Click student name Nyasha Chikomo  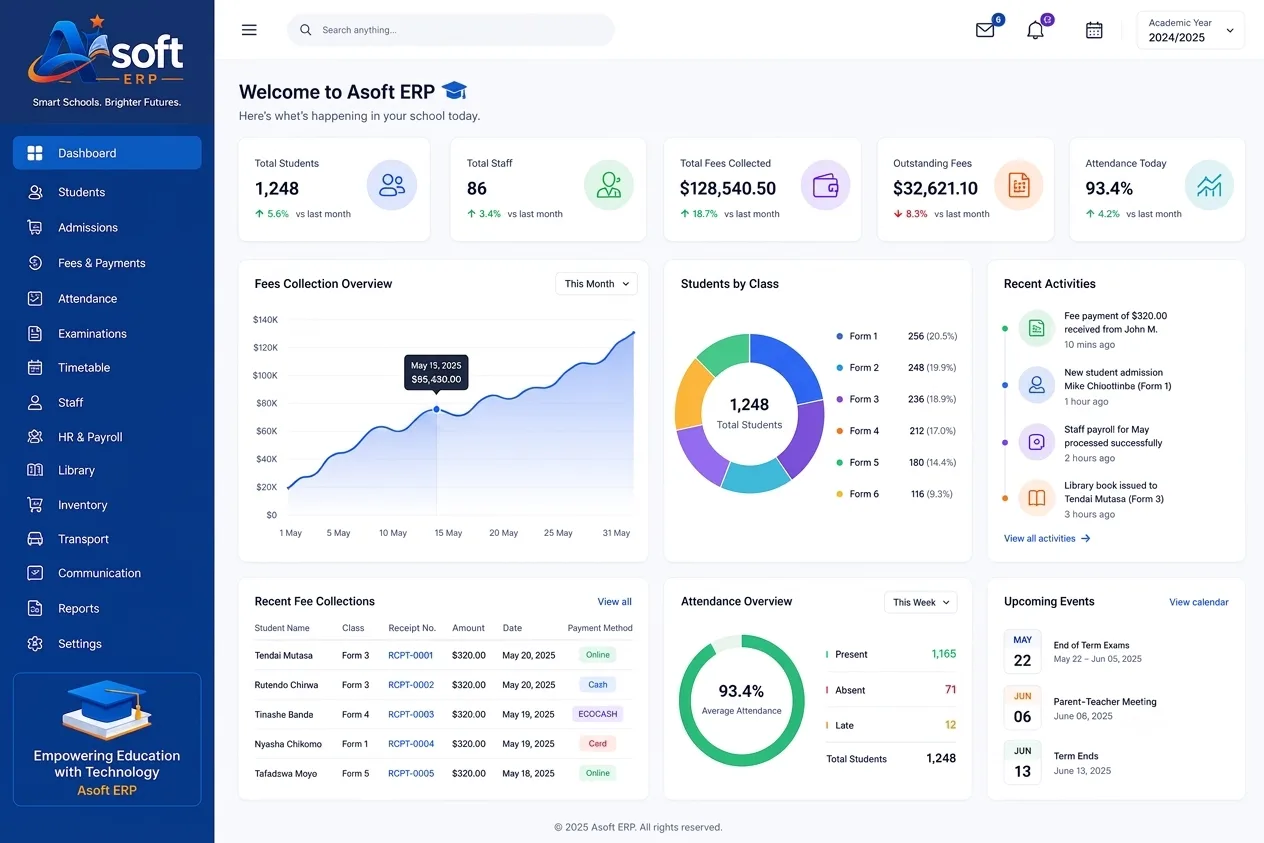click(x=288, y=744)
